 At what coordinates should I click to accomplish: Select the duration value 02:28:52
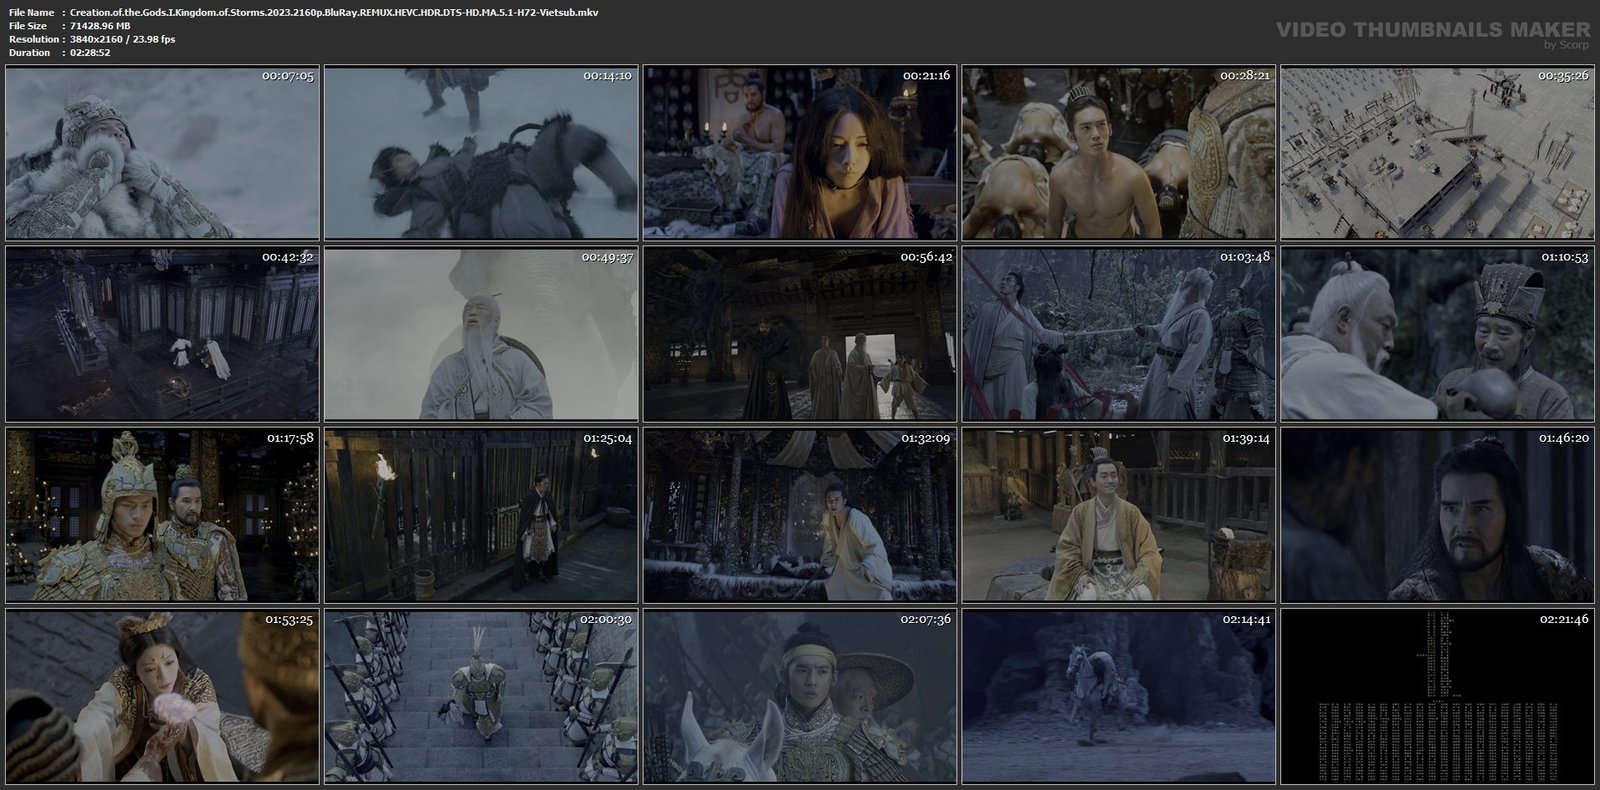click(90, 52)
